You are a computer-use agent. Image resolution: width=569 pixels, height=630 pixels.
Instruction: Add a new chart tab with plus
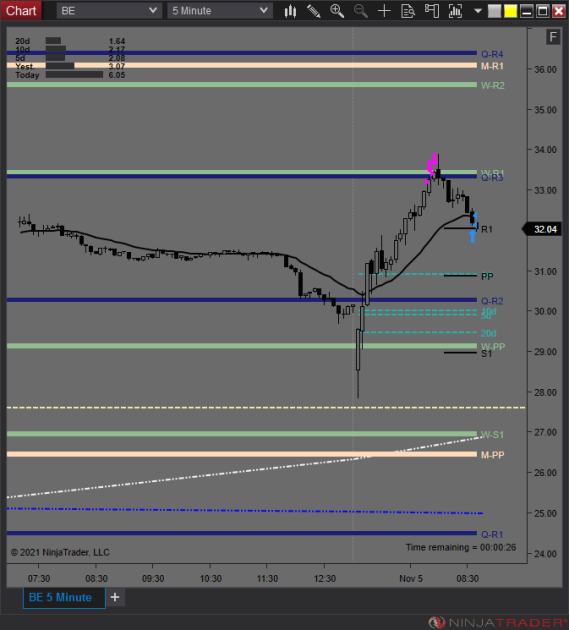tap(115, 597)
